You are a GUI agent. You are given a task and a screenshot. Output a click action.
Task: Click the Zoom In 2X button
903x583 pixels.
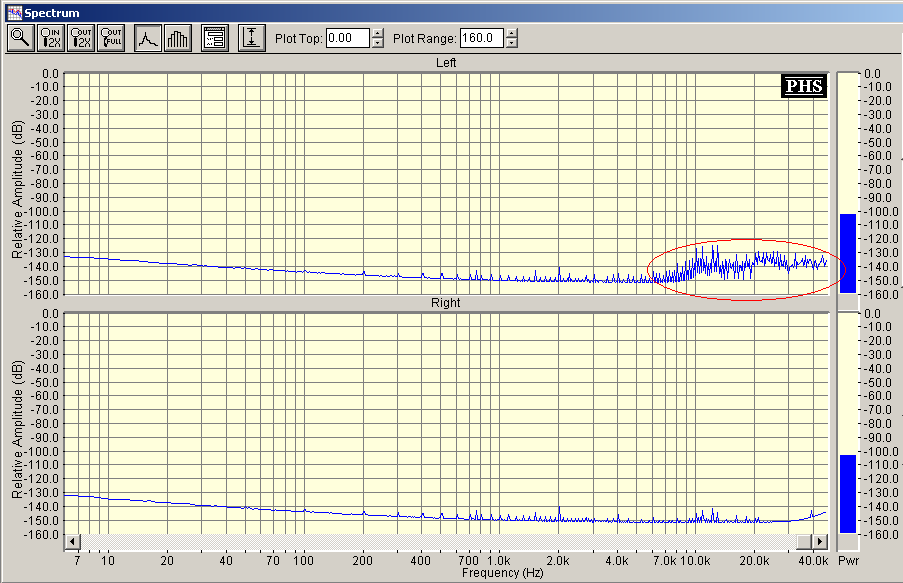(51, 39)
